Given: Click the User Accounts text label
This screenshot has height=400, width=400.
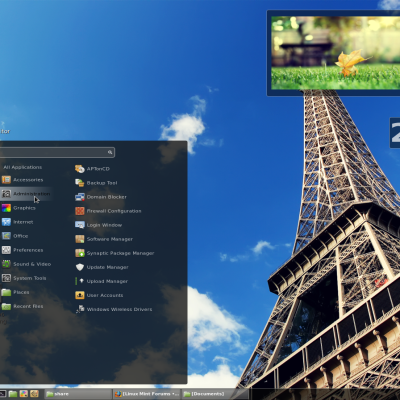Looking at the screenshot, I should tap(105, 295).
